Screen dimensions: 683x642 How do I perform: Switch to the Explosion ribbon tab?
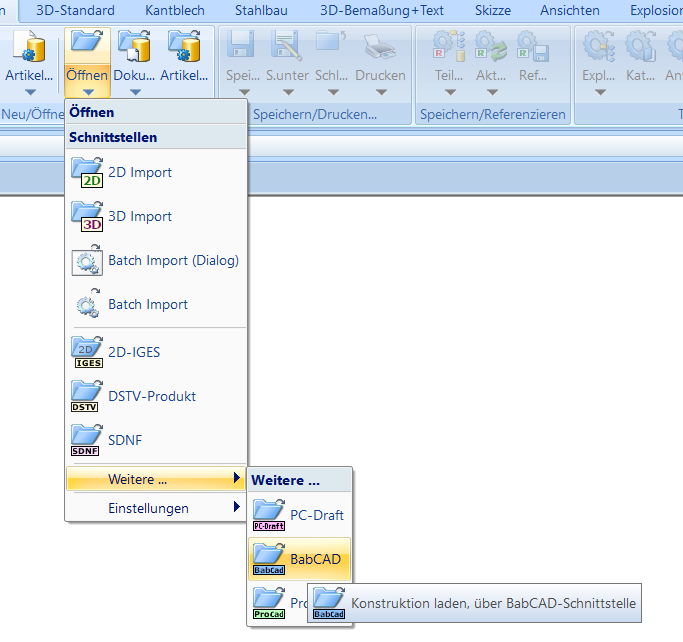point(656,10)
